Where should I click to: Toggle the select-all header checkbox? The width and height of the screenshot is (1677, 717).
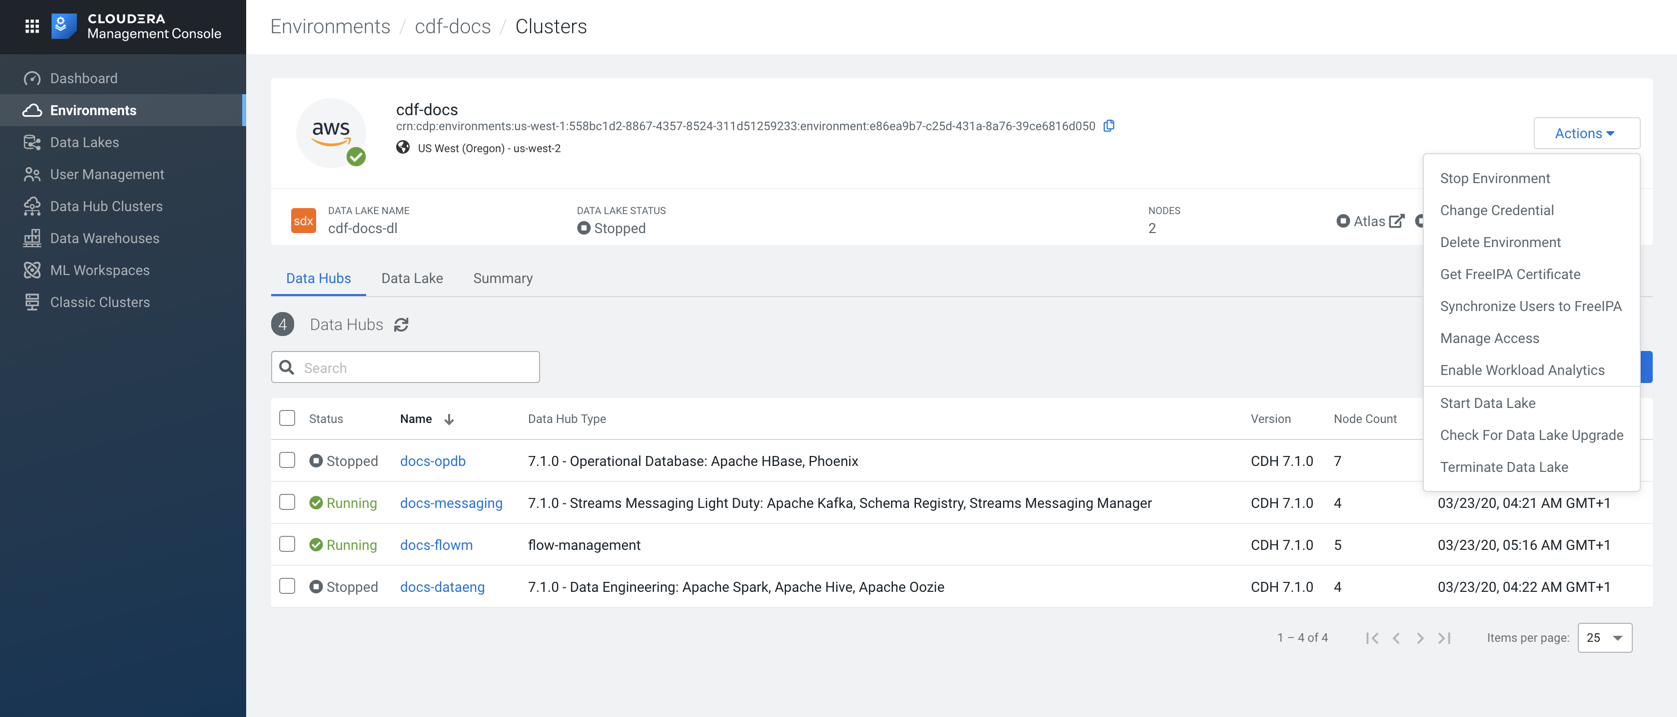pos(287,418)
